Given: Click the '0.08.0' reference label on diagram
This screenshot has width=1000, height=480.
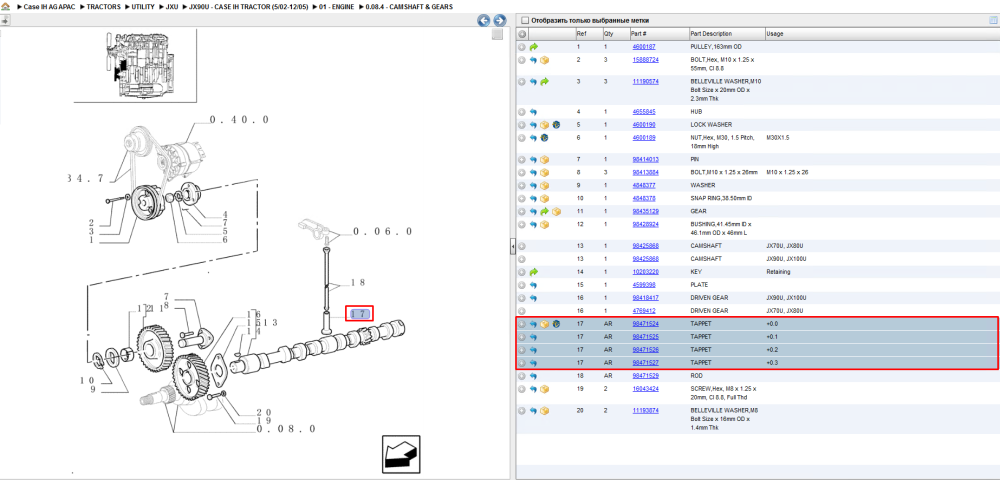Looking at the screenshot, I should (286, 429).
